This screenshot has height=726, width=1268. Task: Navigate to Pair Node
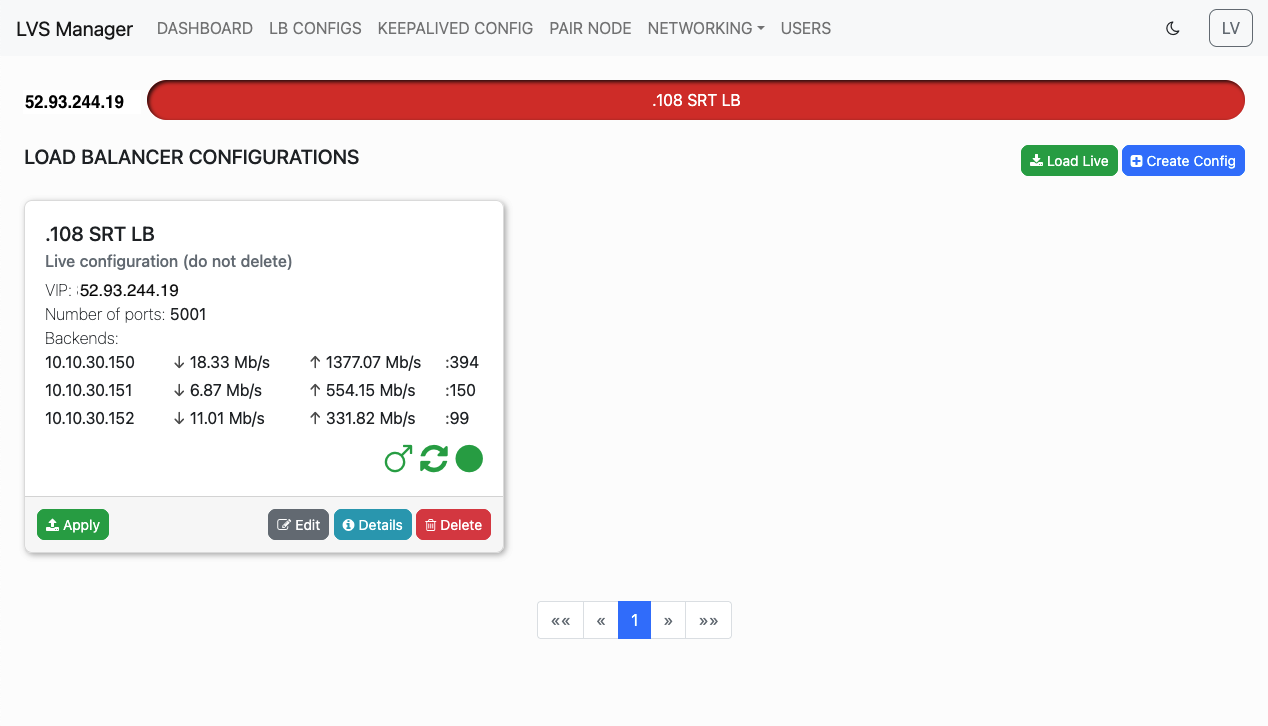point(590,28)
